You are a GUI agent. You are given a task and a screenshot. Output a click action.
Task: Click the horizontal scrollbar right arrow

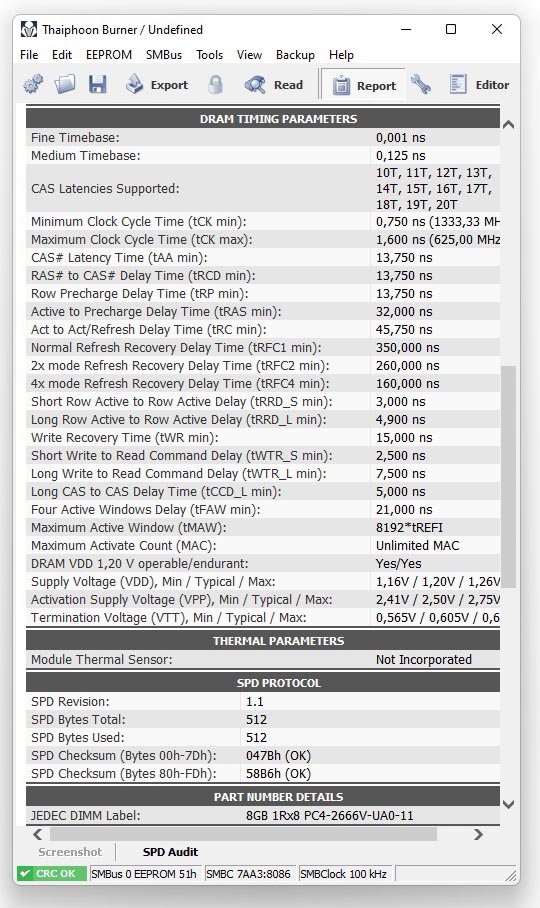coord(478,834)
